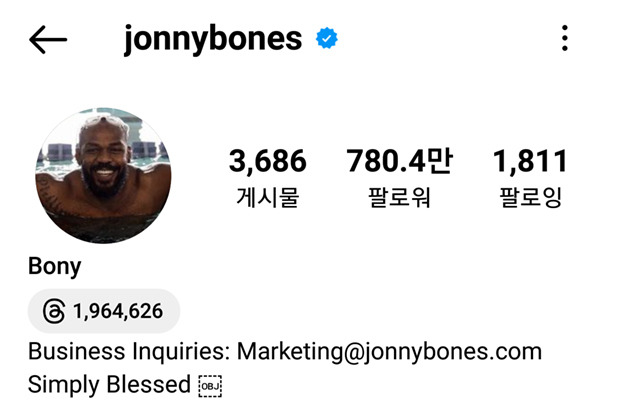Open the Marketing@jonnybones.com email link
The width and height of the screenshot is (620, 405).
389,352
